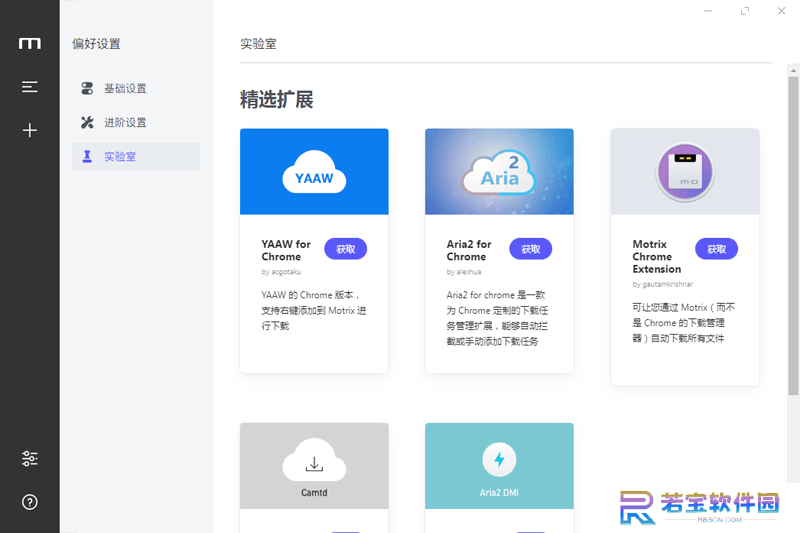Open preferences sliders icon in sidebar
The width and height of the screenshot is (800, 533).
(x=30, y=459)
